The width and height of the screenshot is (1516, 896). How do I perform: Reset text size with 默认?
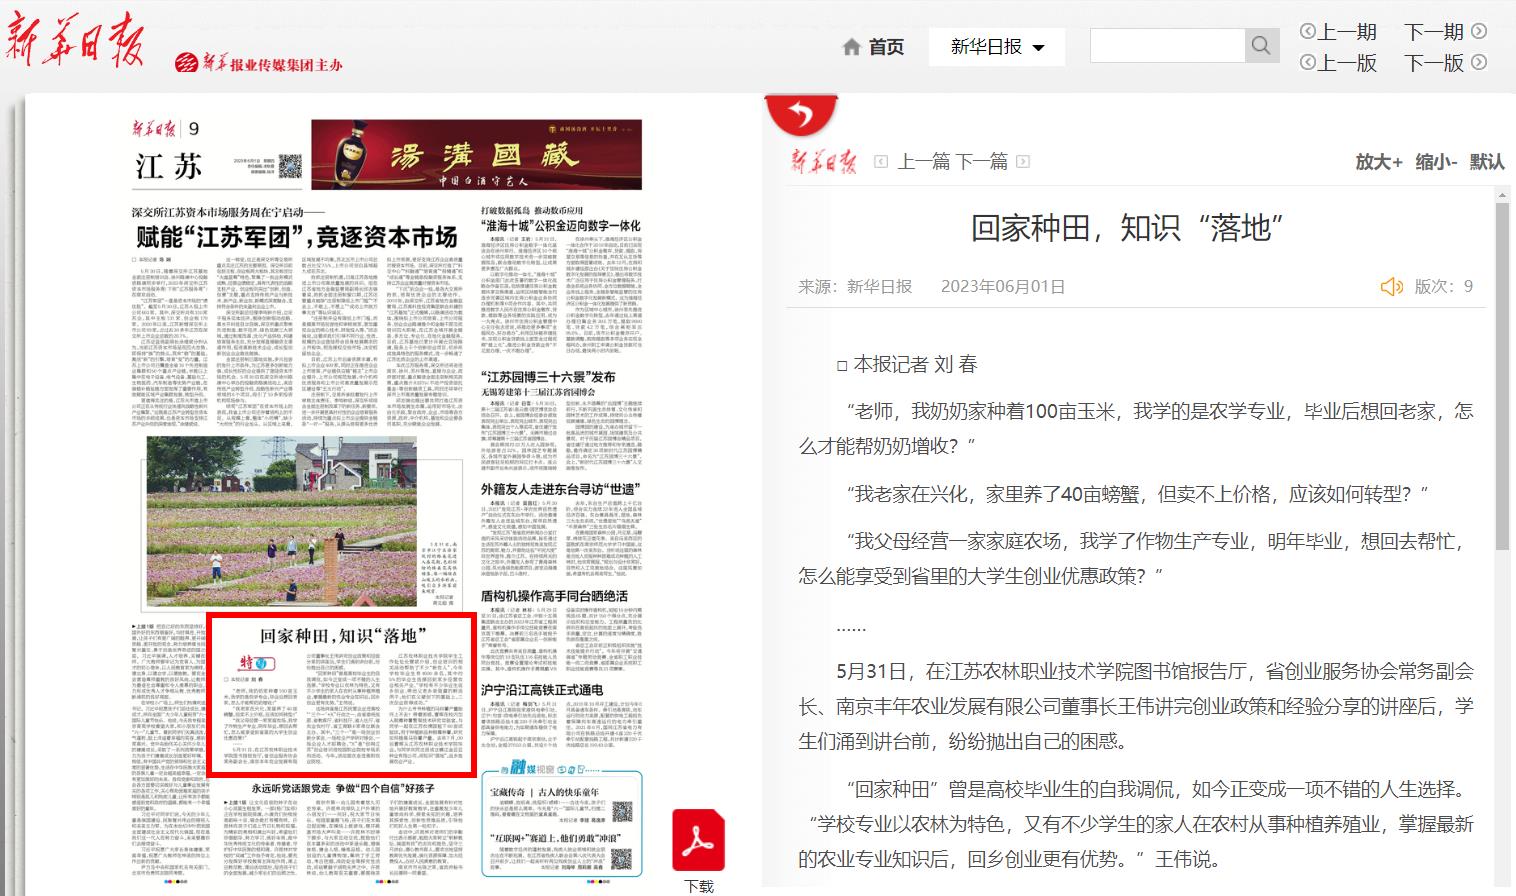1487,162
